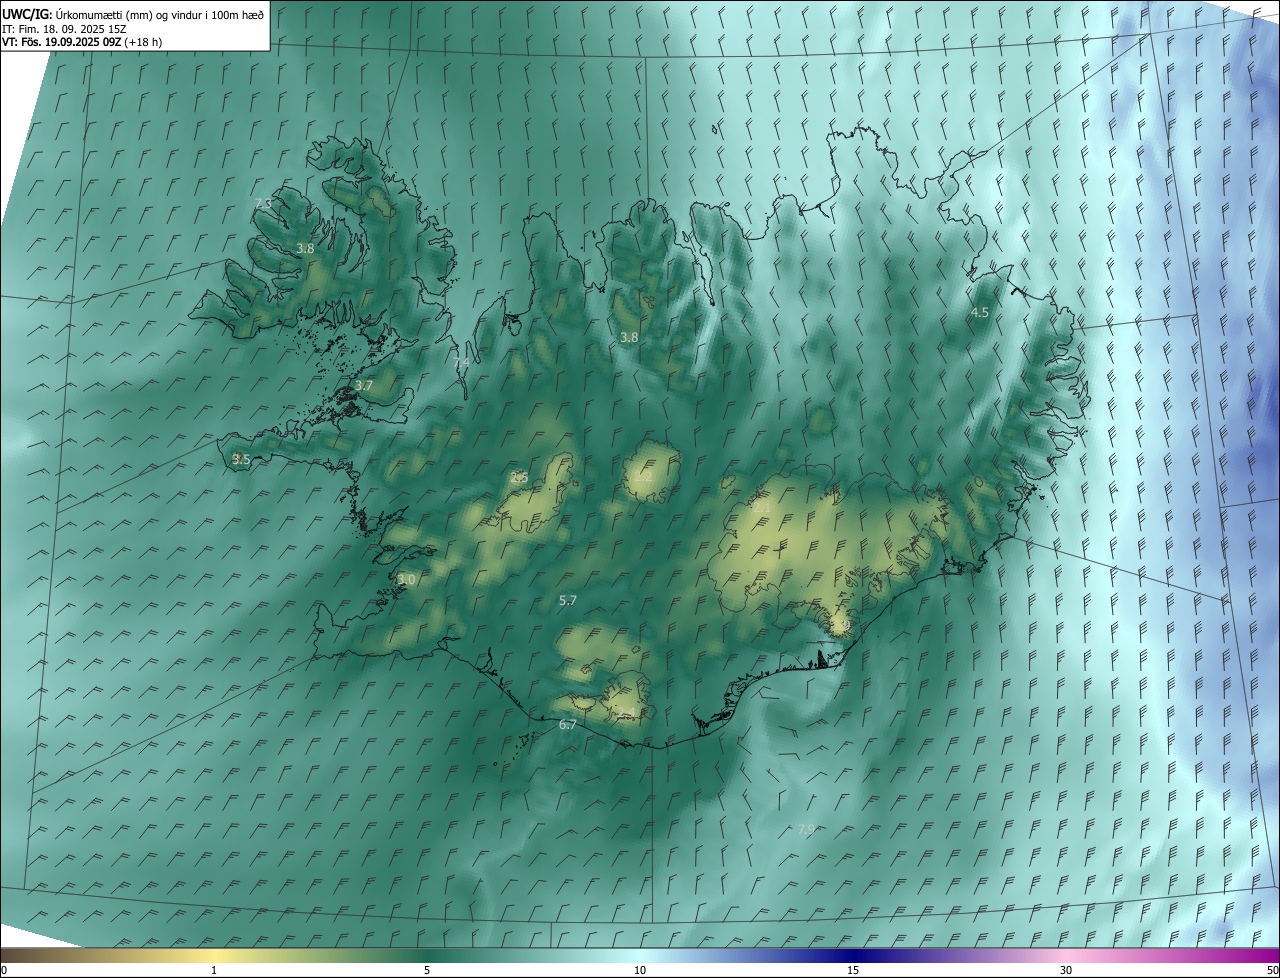Click the 0 tick on the color scale
The image size is (1280, 978).
click(x=4, y=970)
